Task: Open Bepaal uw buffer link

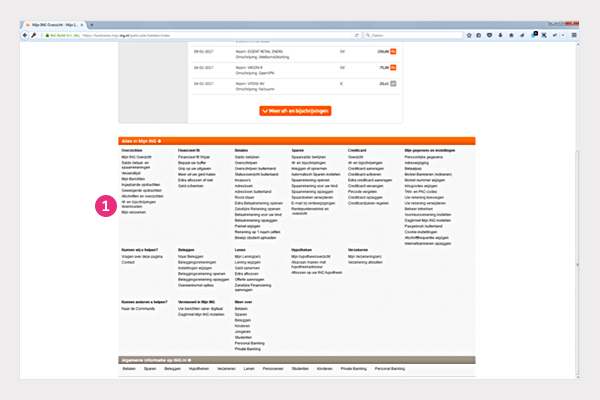Action: (192, 163)
